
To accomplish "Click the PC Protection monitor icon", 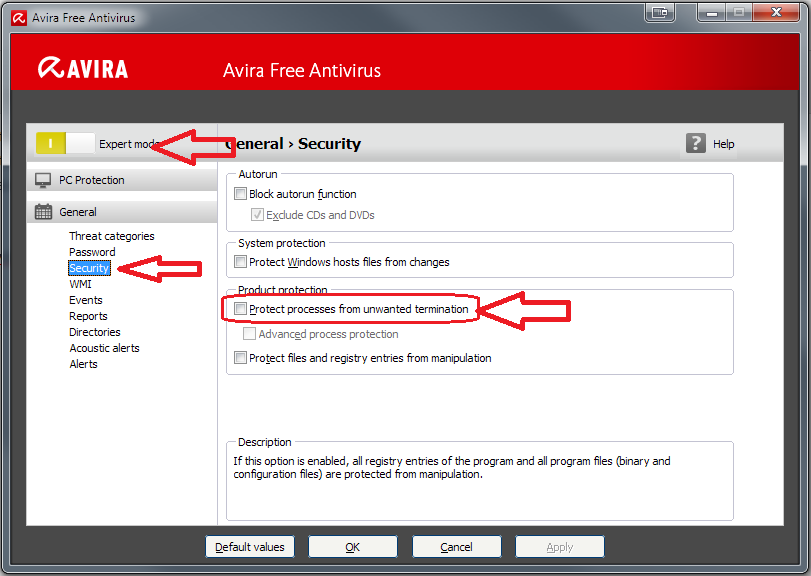I will pyautogui.click(x=43, y=180).
